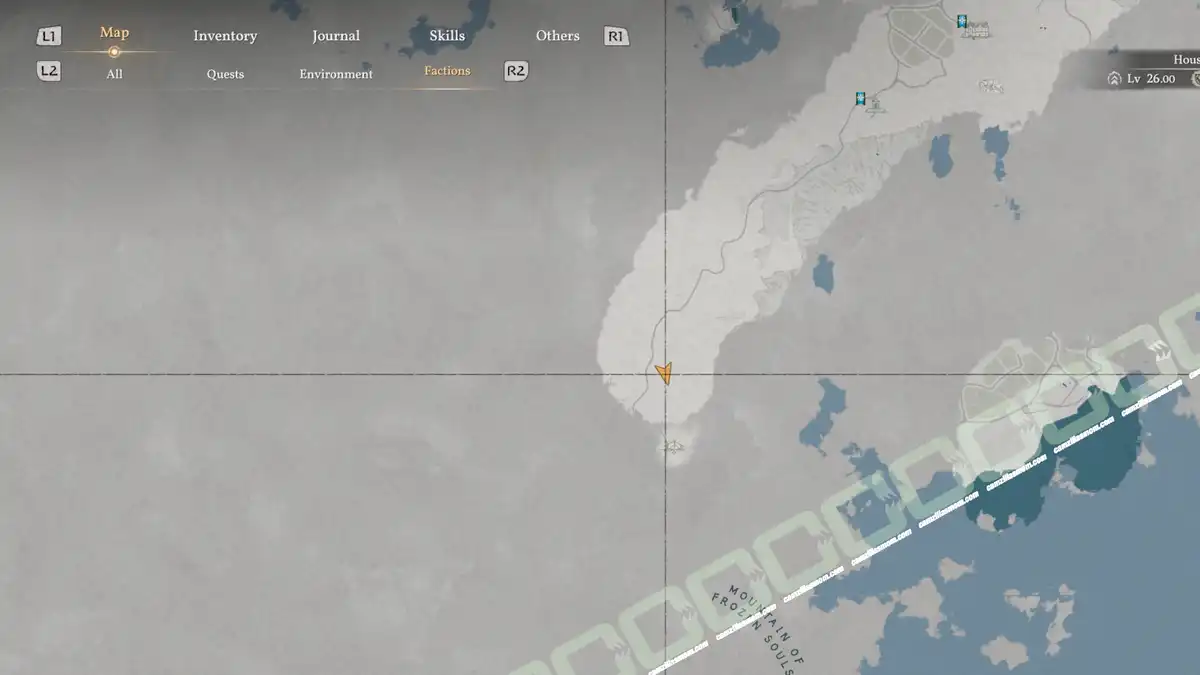Screen dimensions: 1200x675
Task: Open the Skills tab
Action: coord(447,36)
